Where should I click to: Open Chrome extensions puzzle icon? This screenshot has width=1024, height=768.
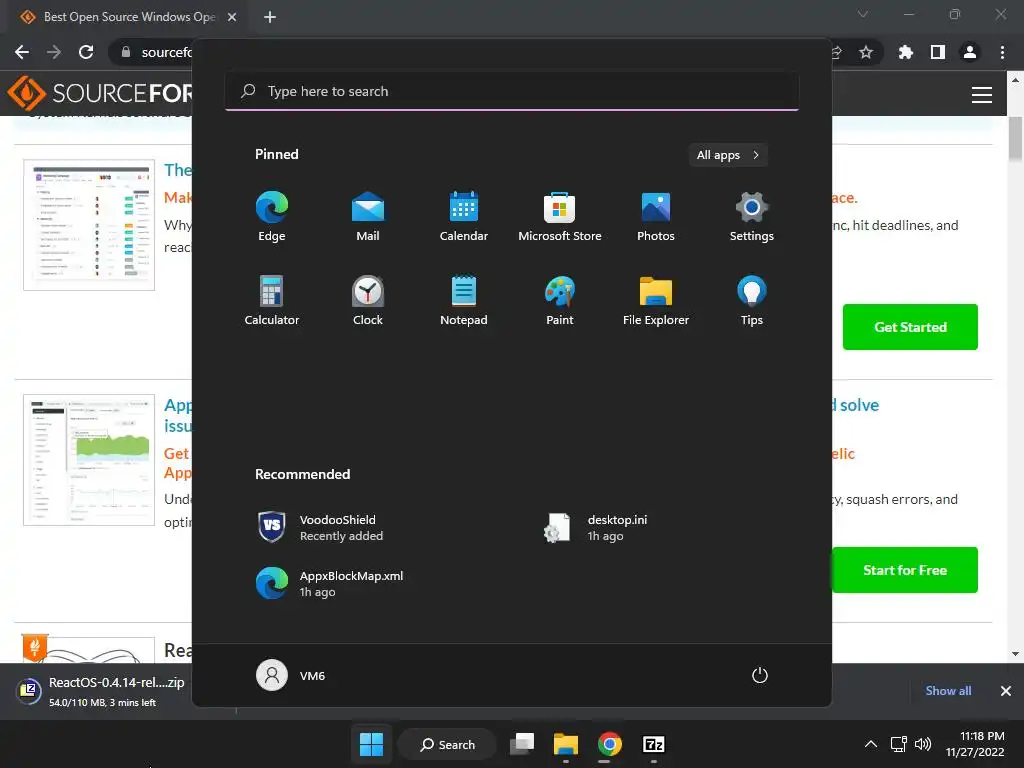[x=905, y=52]
